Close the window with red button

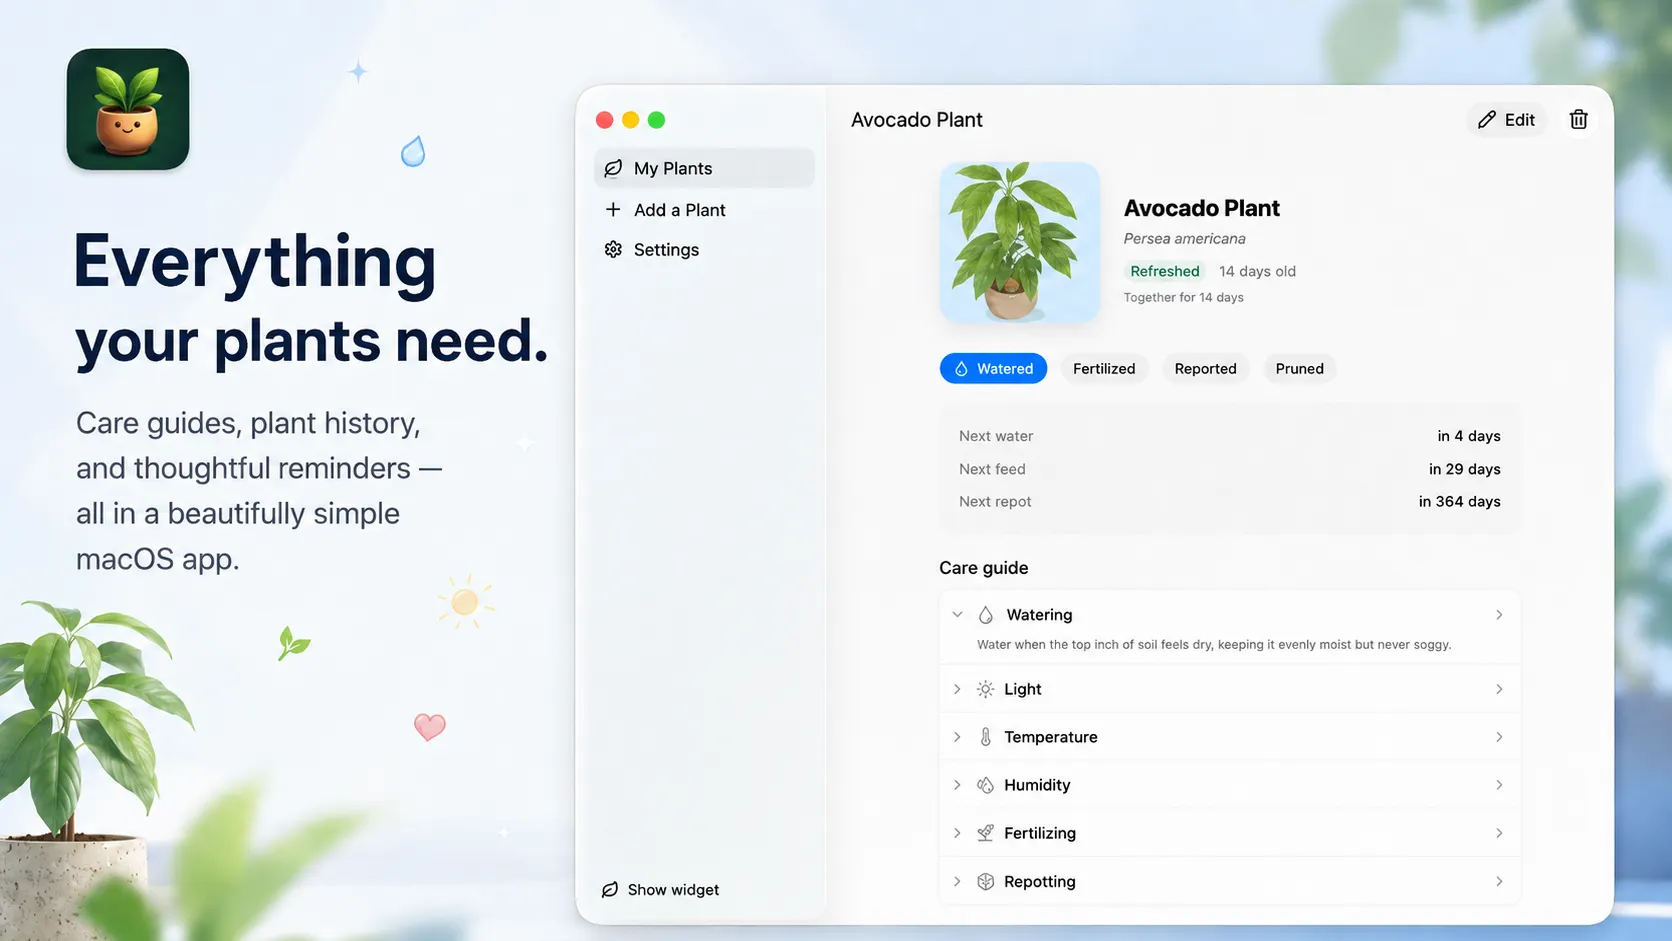pos(605,120)
